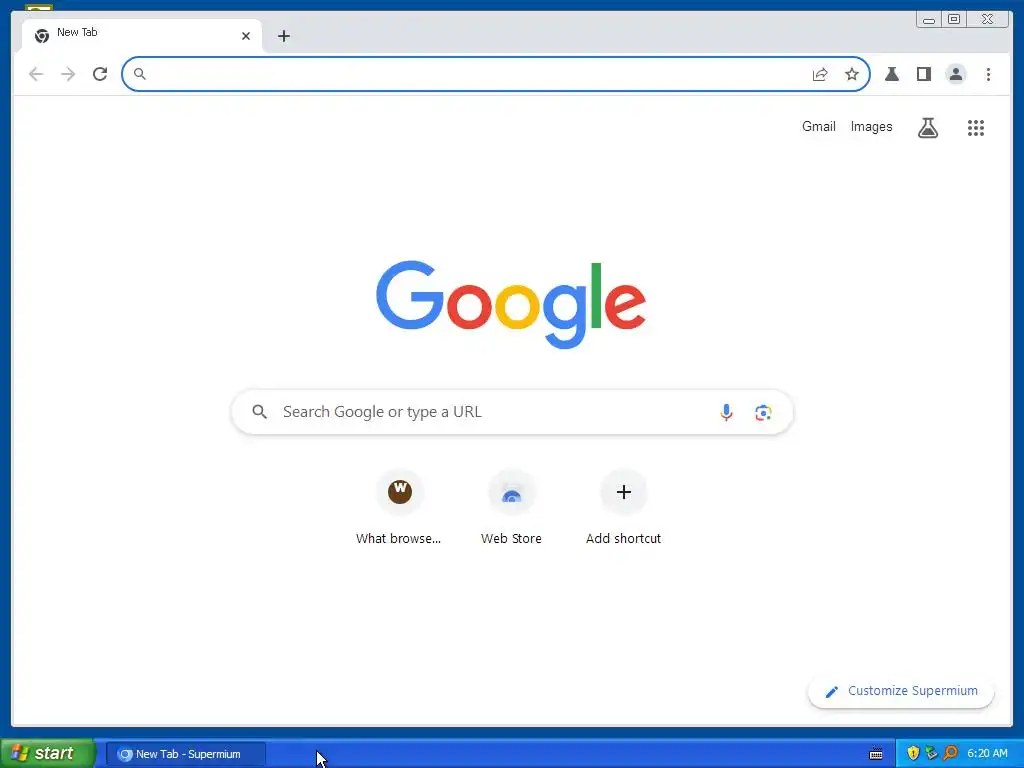Image resolution: width=1024 pixels, height=768 pixels.
Task: Click the magnifier icon in Google search box
Action: (x=259, y=411)
